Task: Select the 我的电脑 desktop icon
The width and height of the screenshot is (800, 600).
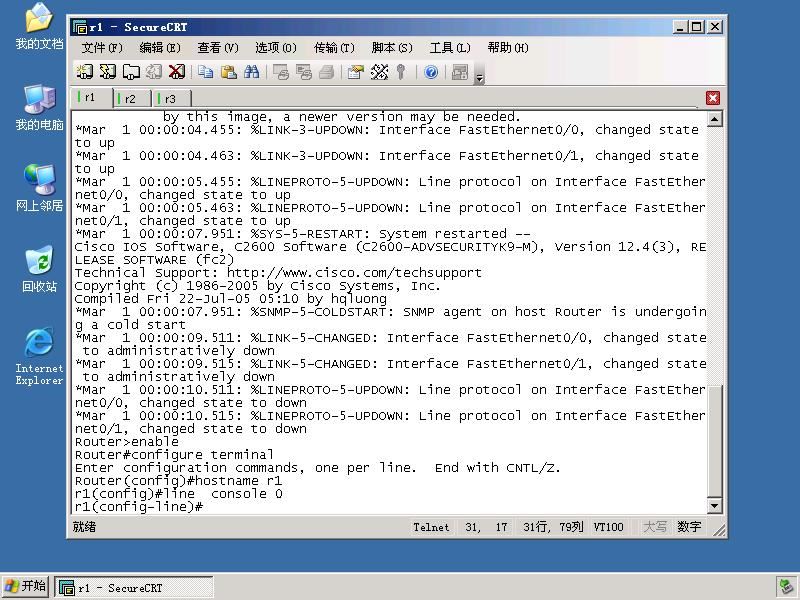Action: [x=39, y=107]
